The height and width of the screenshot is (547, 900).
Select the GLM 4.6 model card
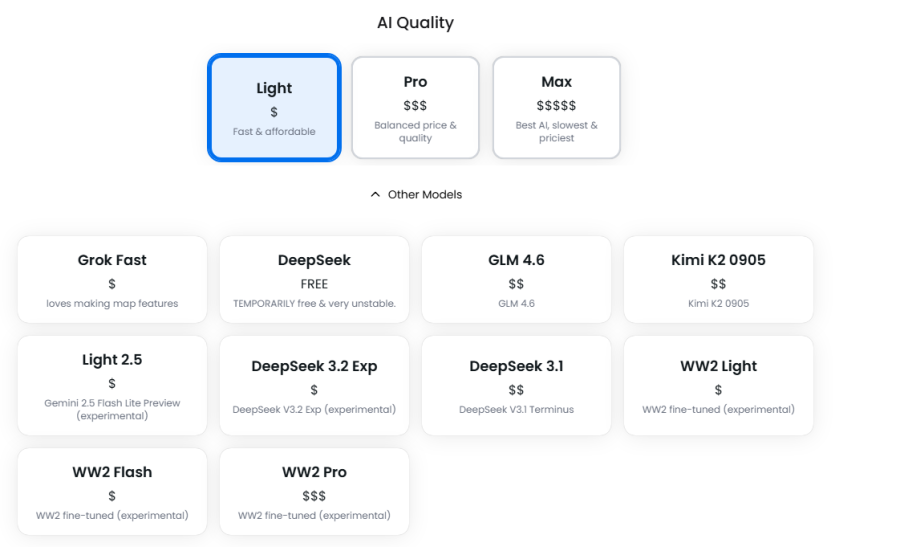(x=516, y=279)
